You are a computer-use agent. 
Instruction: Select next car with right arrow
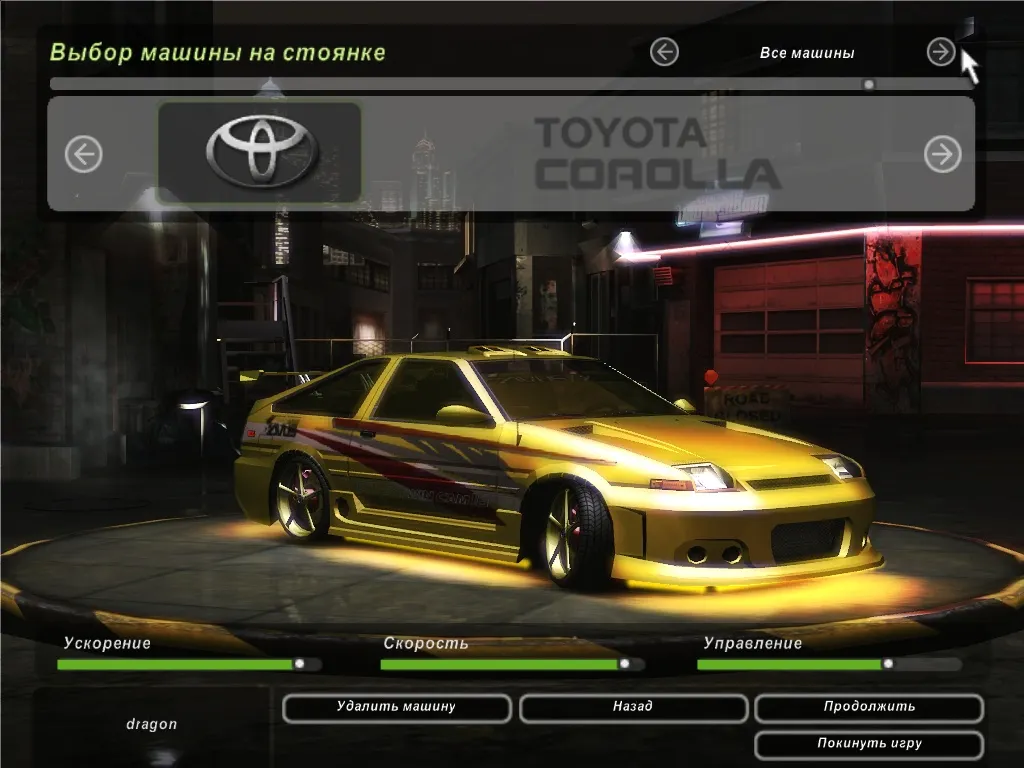point(942,154)
